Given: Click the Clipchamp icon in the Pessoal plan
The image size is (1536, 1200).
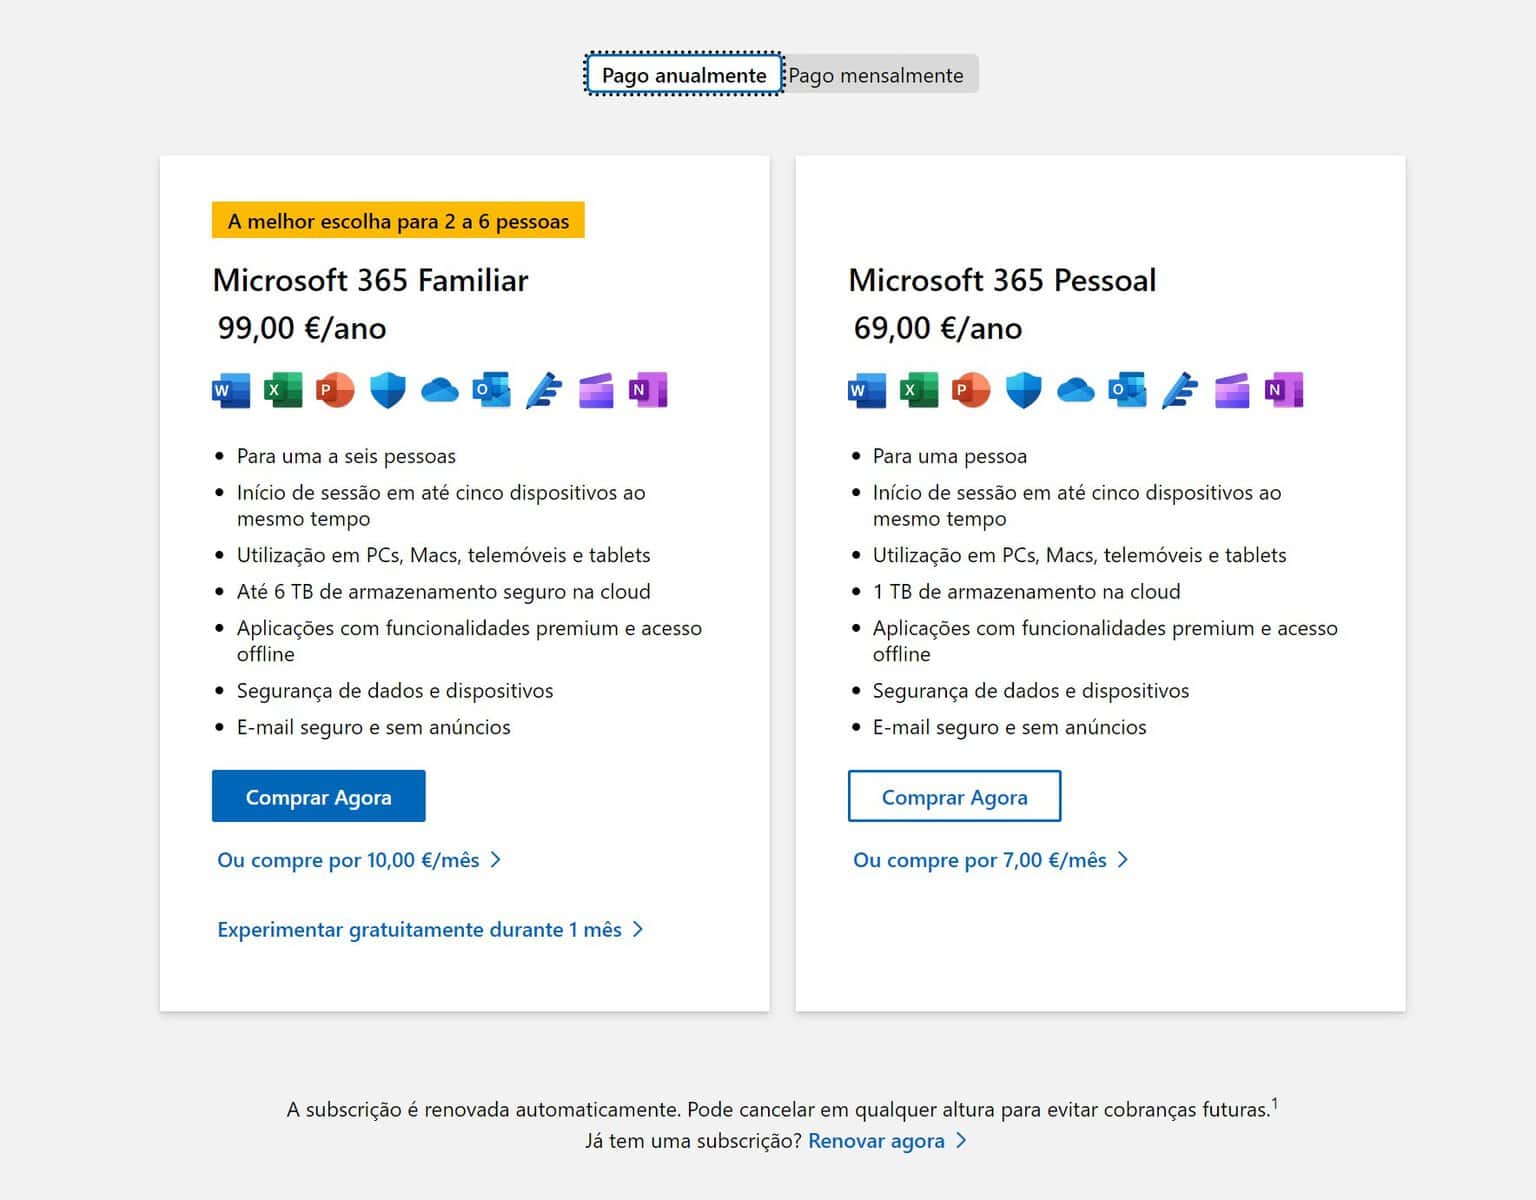Looking at the screenshot, I should pos(1232,390).
